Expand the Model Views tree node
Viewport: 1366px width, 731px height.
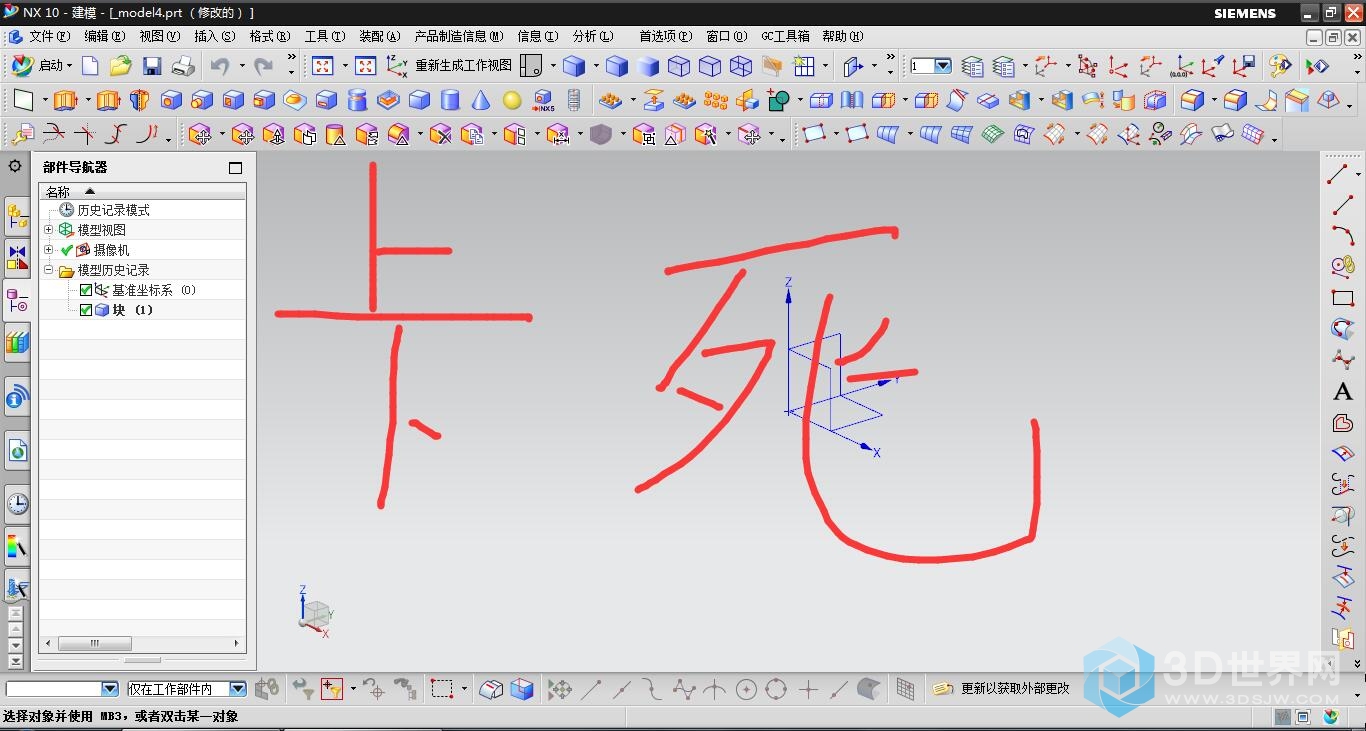pos(48,230)
